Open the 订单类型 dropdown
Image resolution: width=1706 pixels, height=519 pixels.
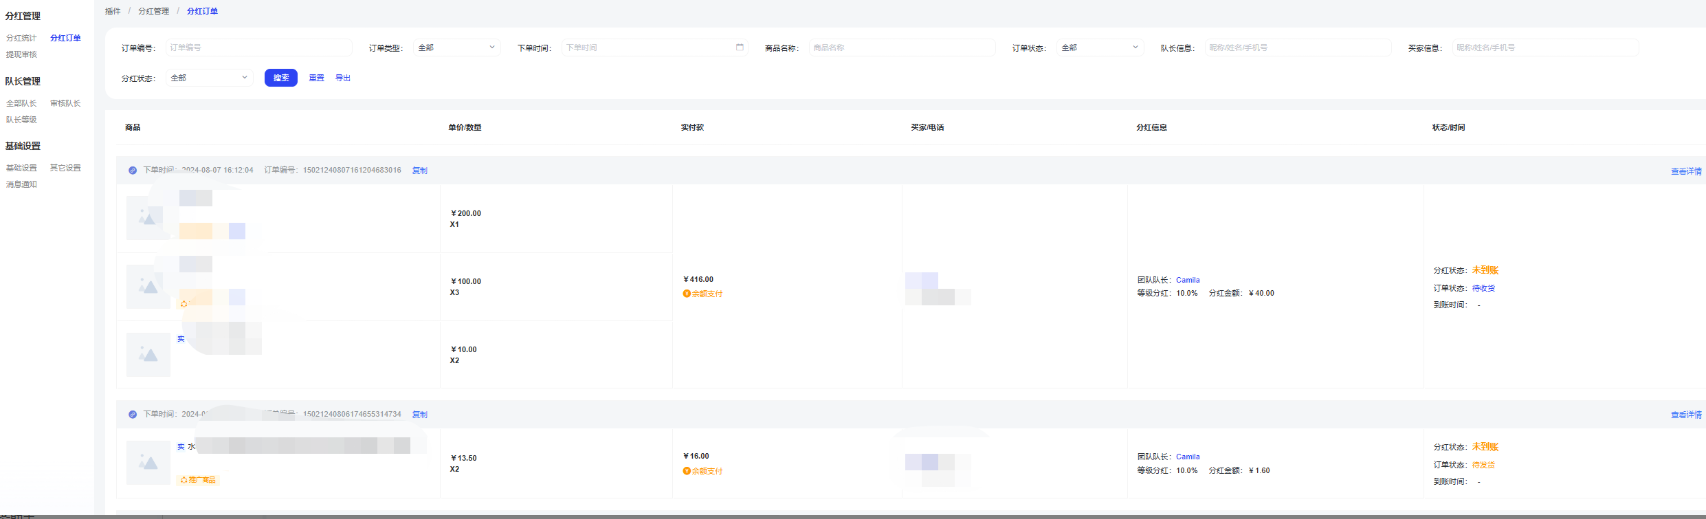(x=455, y=47)
